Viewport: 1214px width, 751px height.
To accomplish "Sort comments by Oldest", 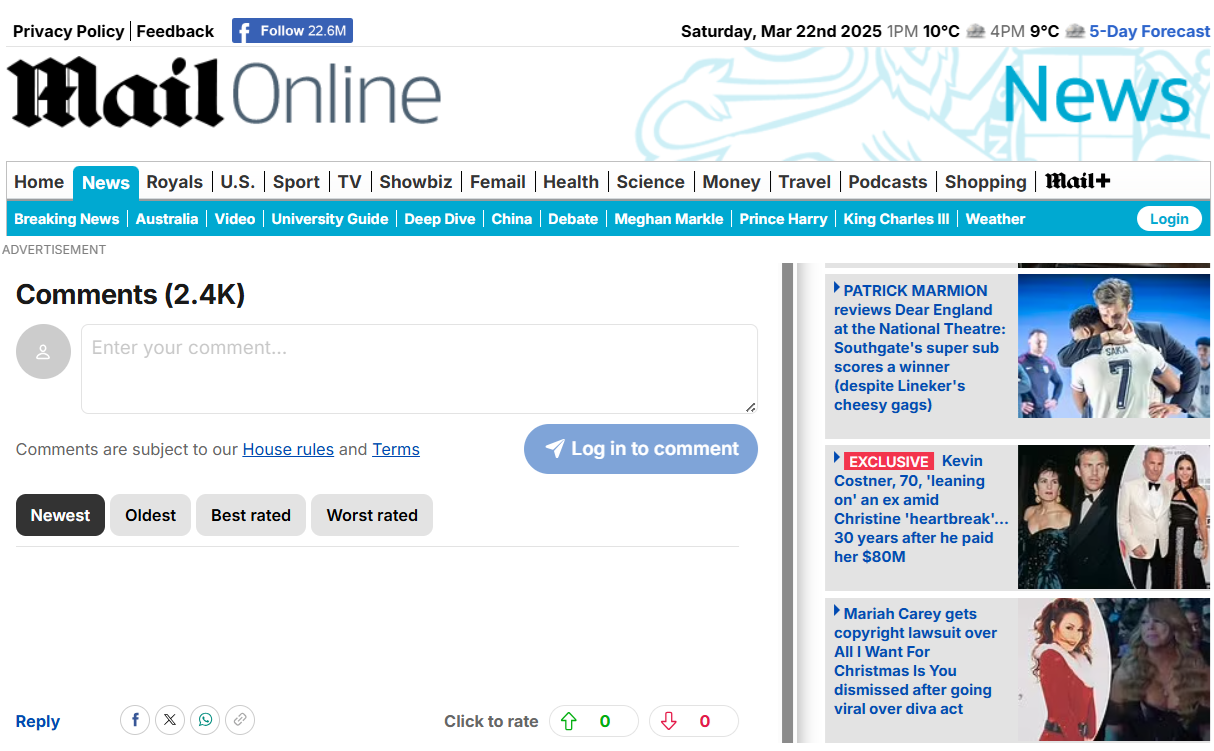I will click(150, 515).
